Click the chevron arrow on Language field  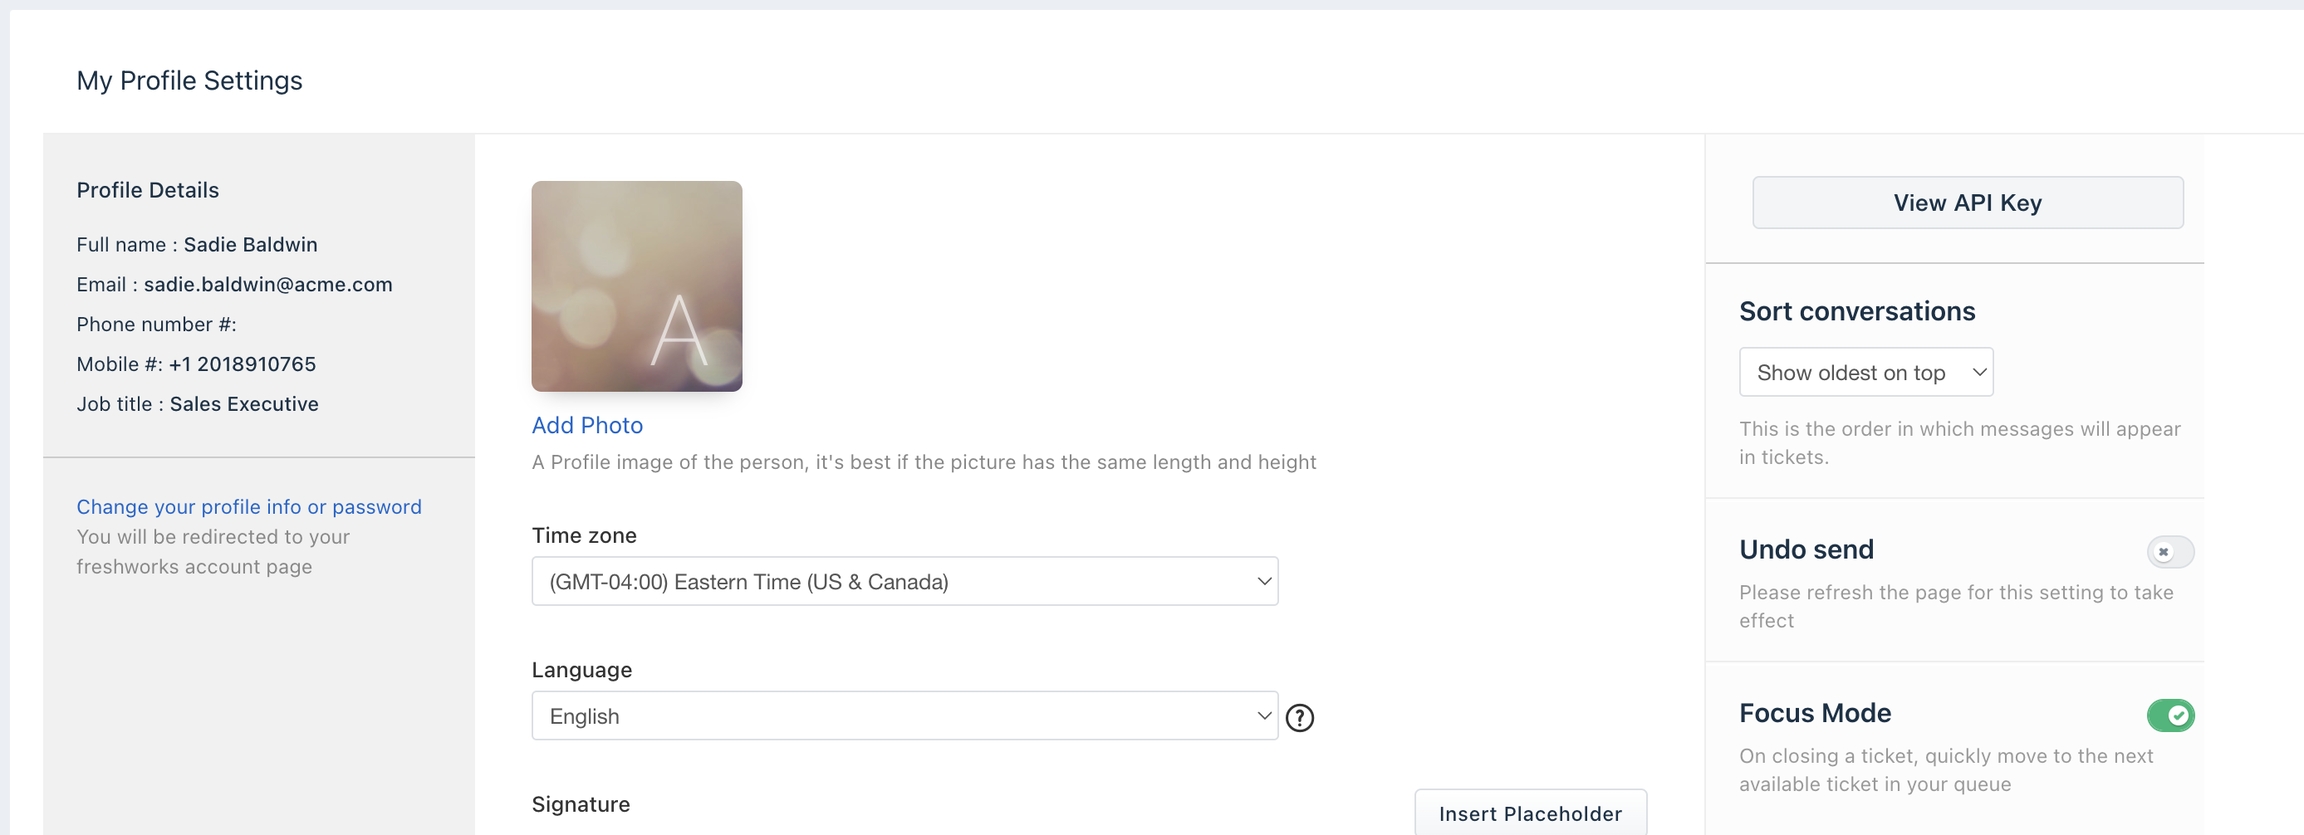coord(1264,716)
